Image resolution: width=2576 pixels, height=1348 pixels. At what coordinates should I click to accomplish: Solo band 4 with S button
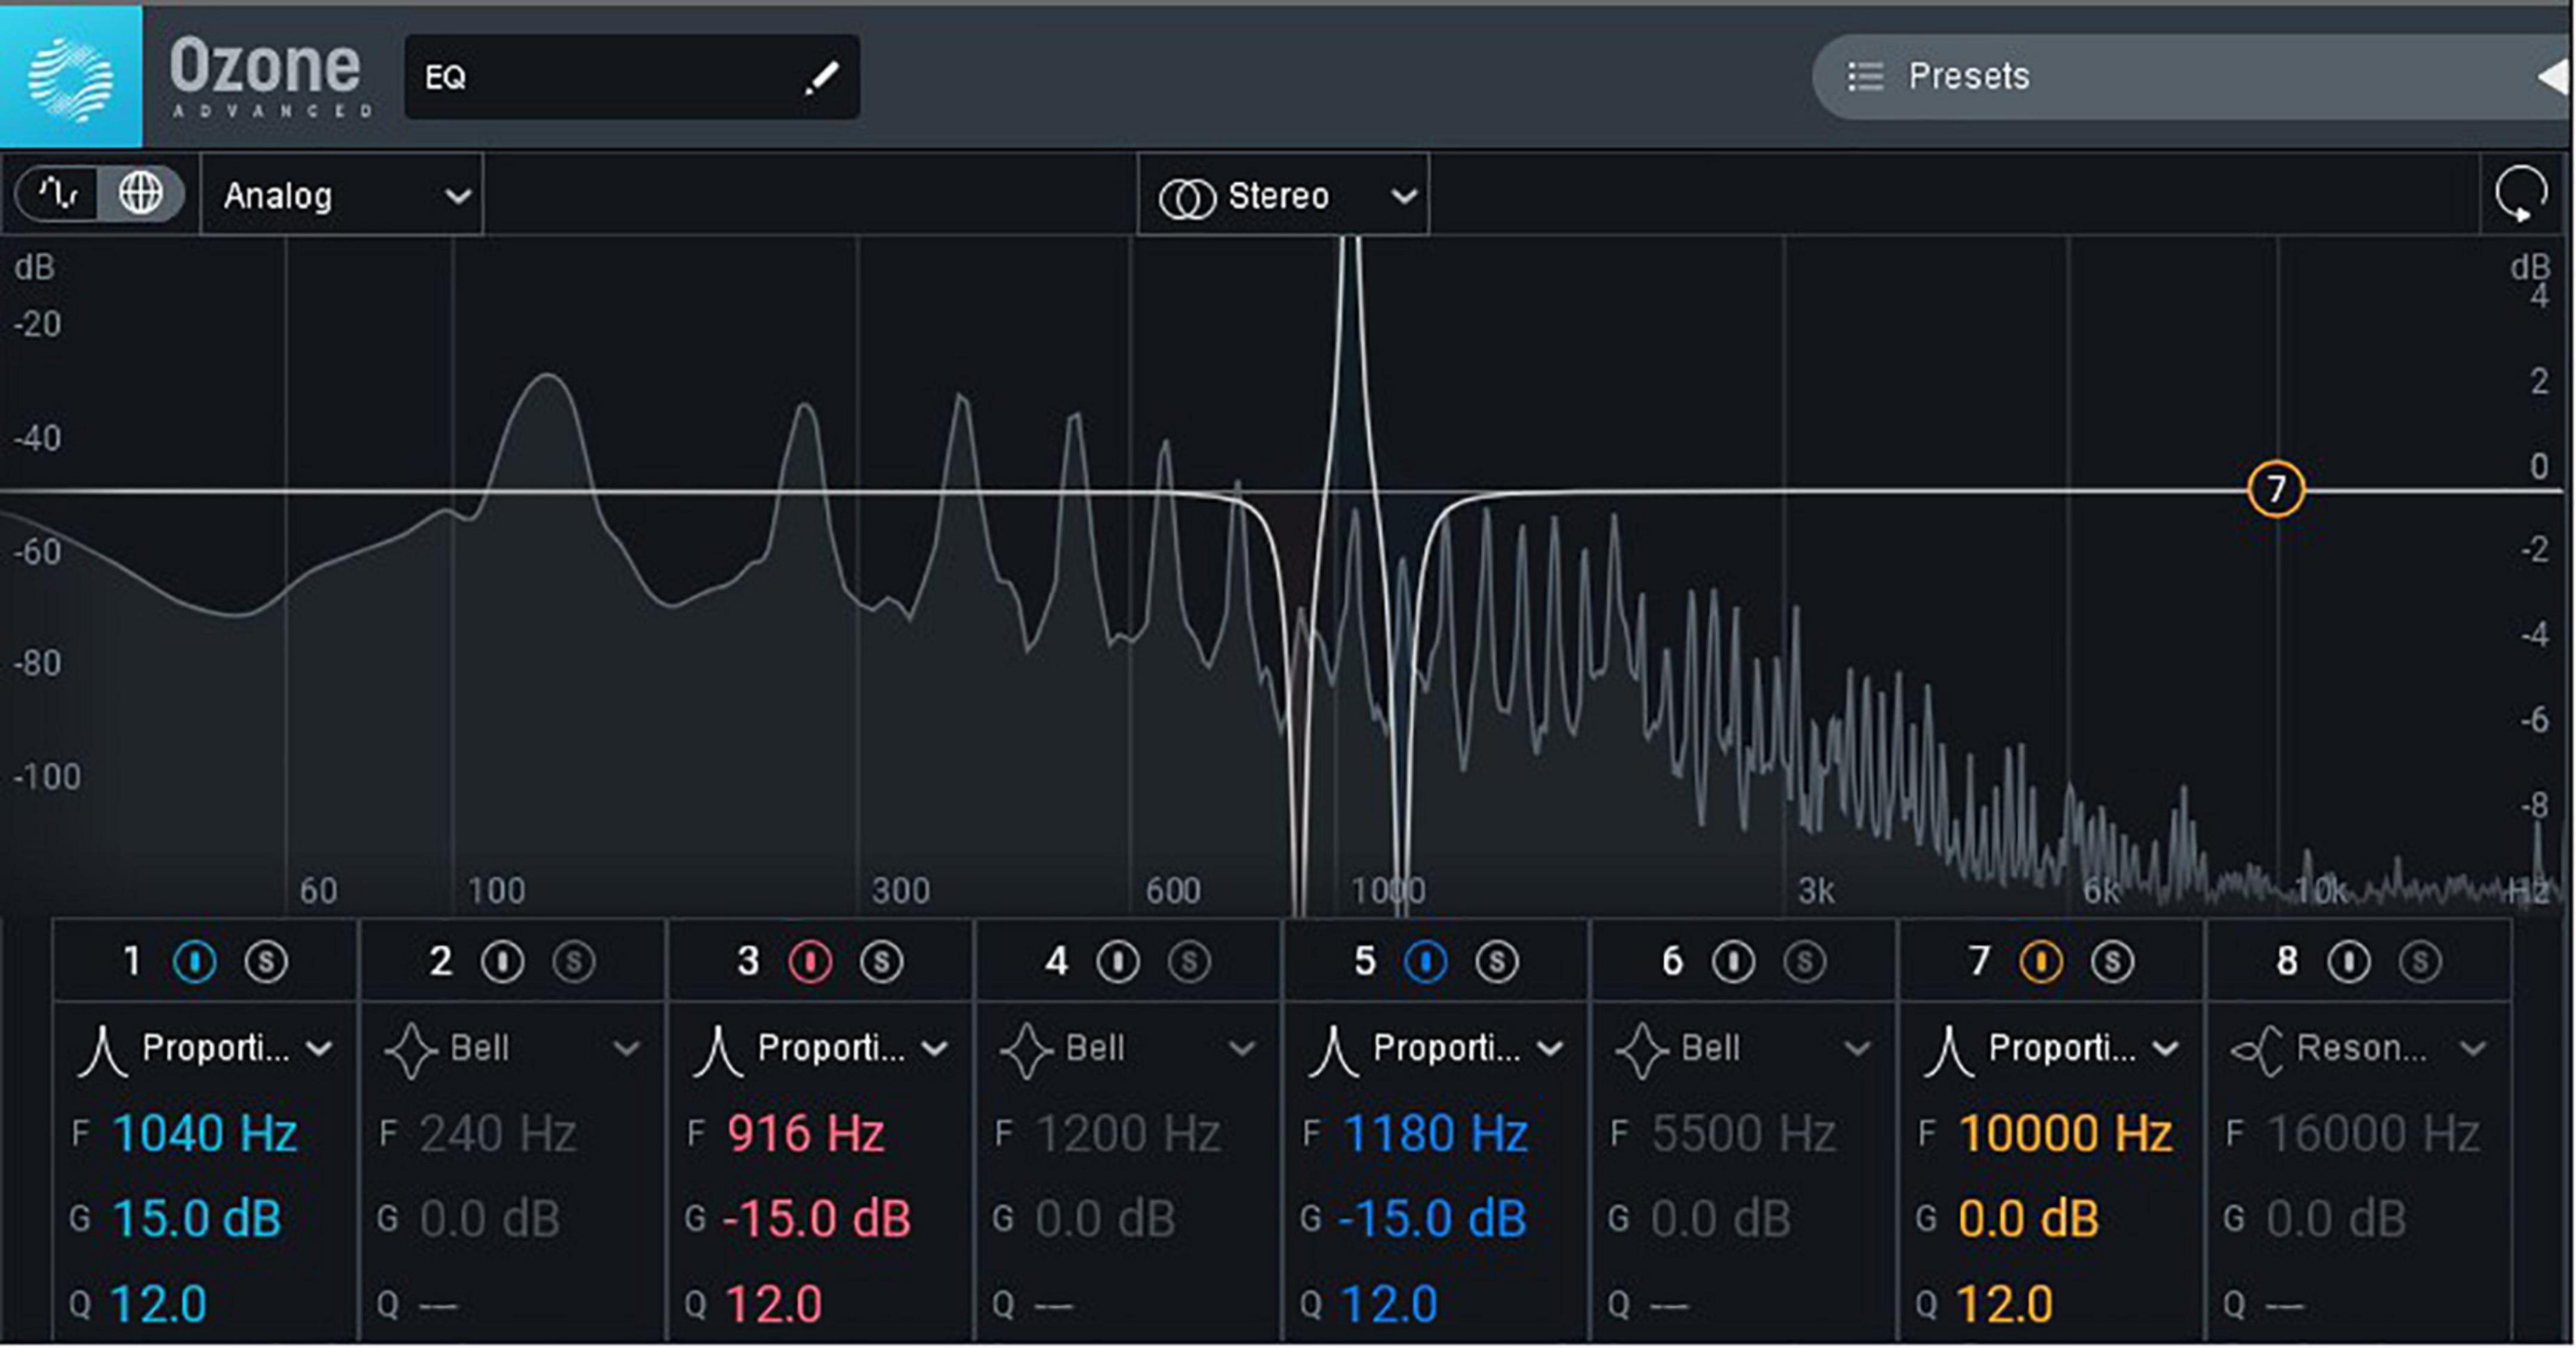click(x=1190, y=962)
